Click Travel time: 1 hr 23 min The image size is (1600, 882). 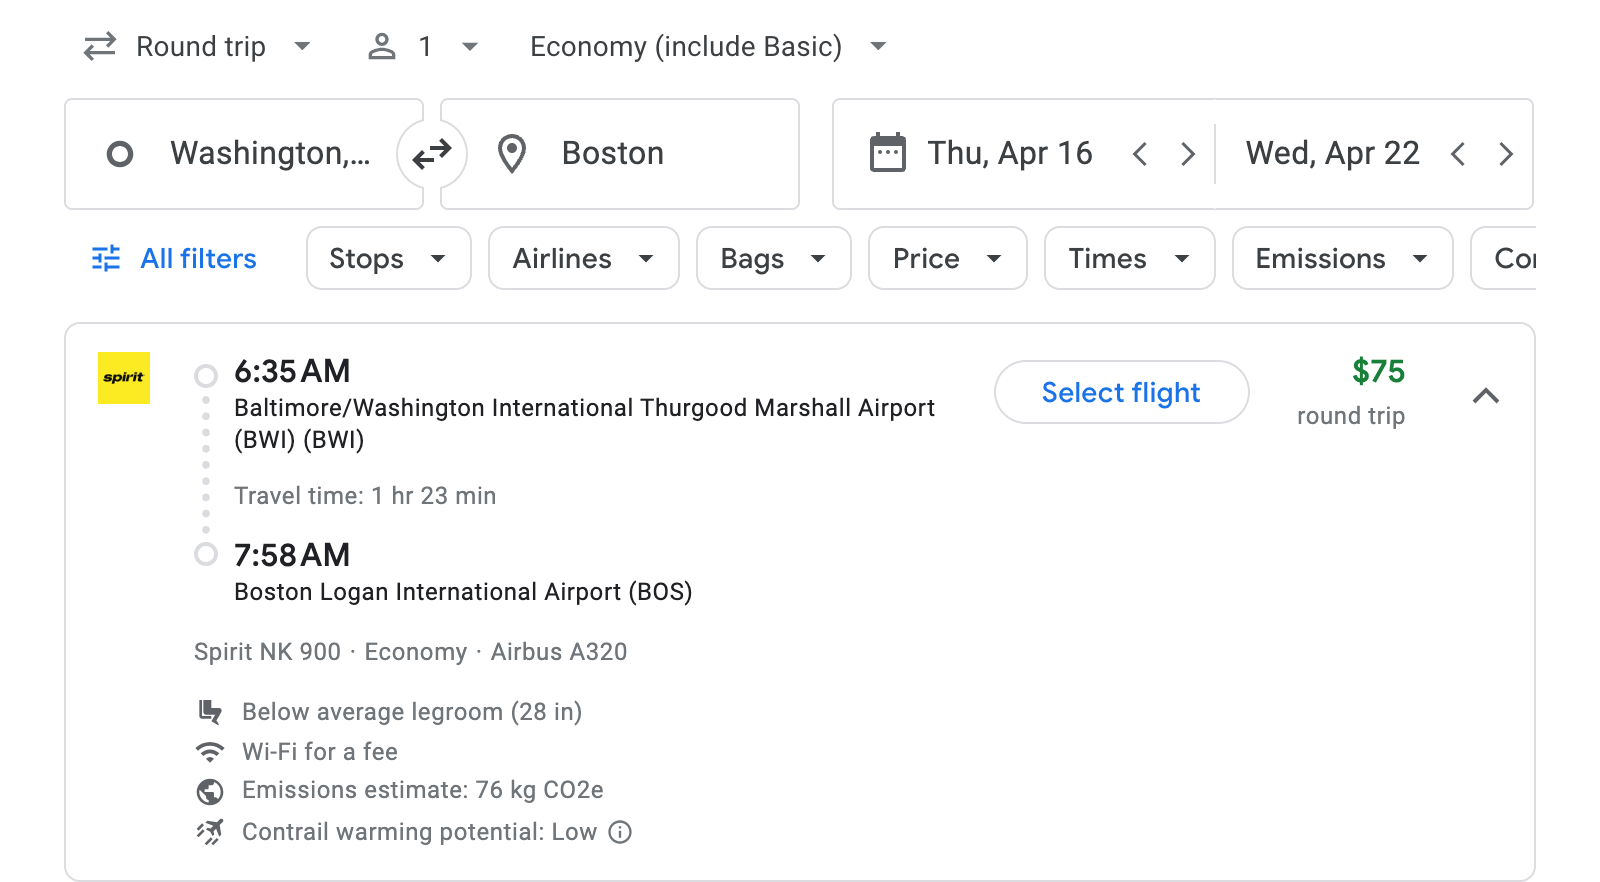pyautogui.click(x=365, y=496)
